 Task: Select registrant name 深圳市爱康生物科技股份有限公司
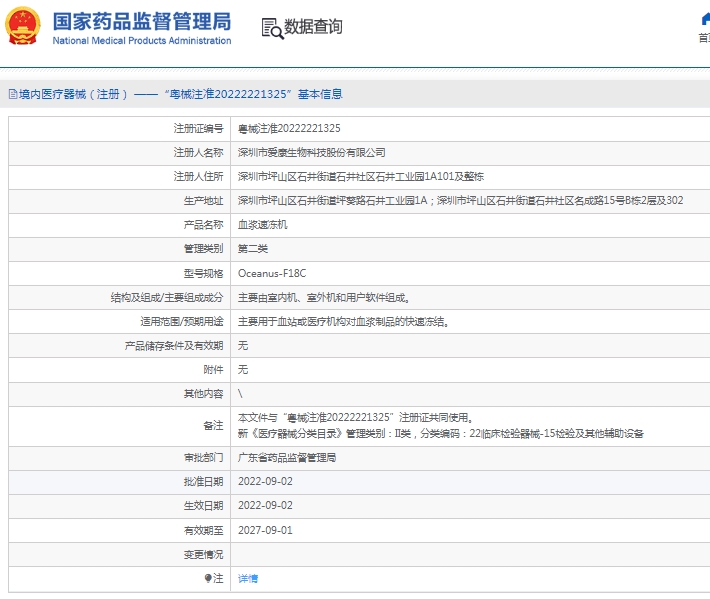[312, 153]
